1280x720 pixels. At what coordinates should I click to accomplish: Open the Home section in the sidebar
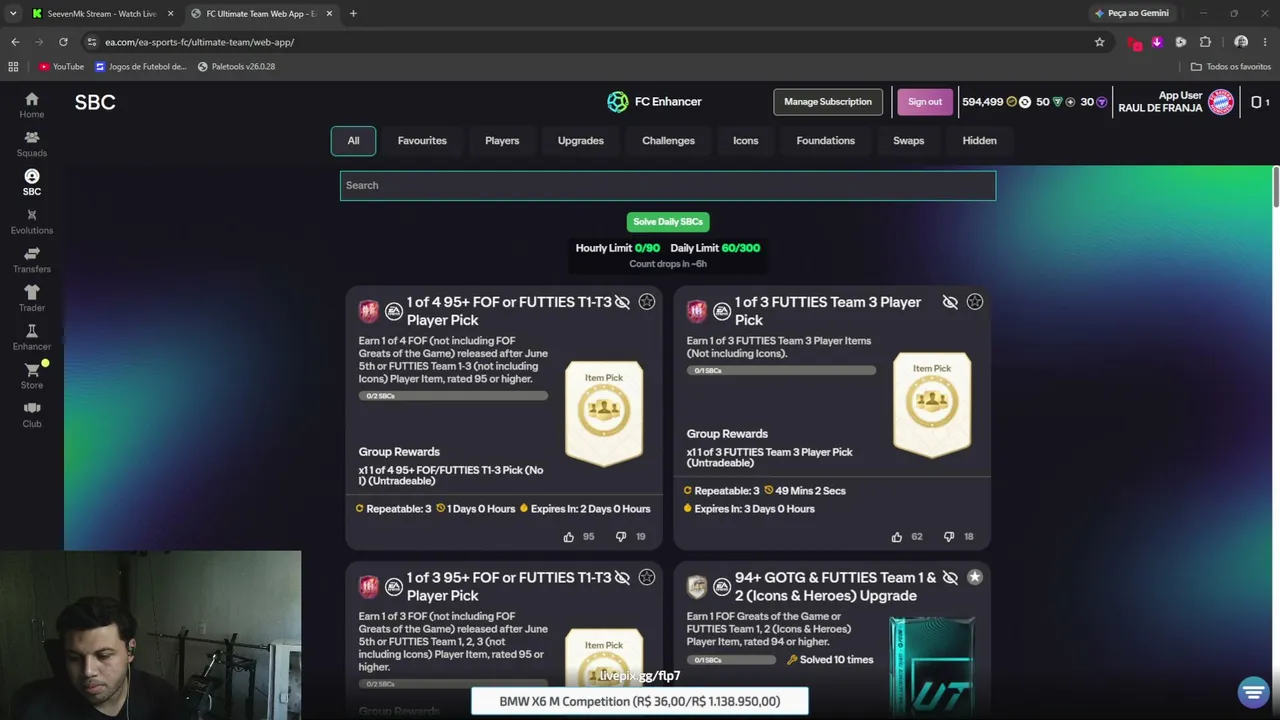[x=32, y=105]
